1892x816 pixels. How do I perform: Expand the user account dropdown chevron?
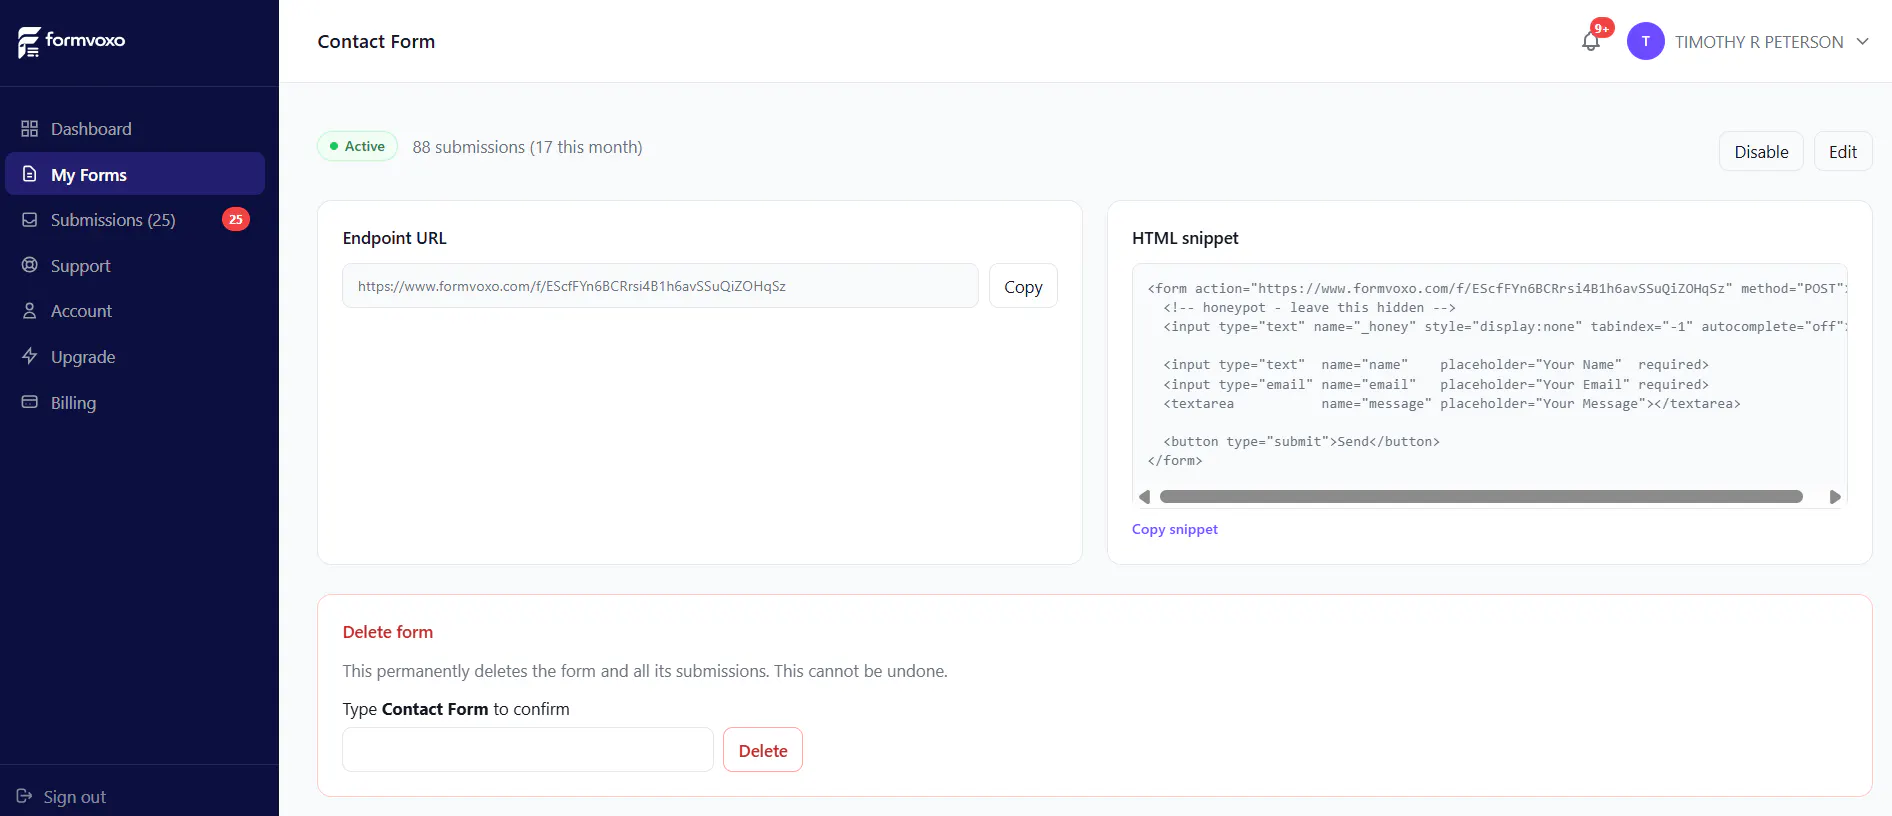pos(1862,41)
